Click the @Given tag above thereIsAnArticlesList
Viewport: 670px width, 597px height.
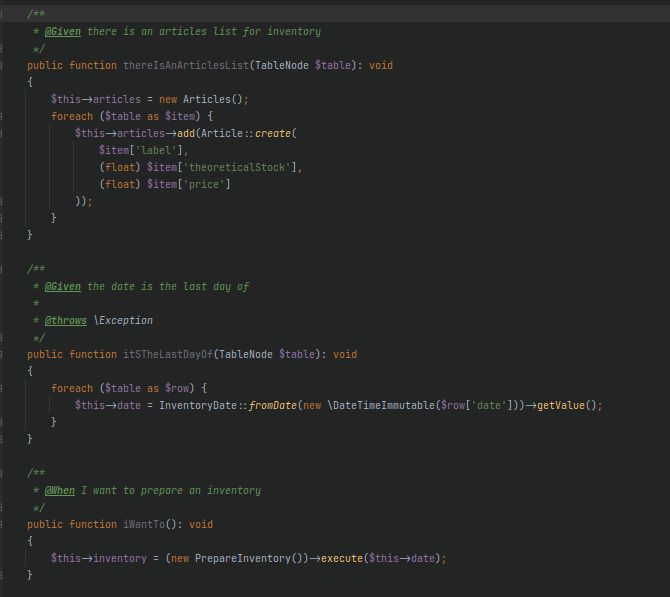62,32
